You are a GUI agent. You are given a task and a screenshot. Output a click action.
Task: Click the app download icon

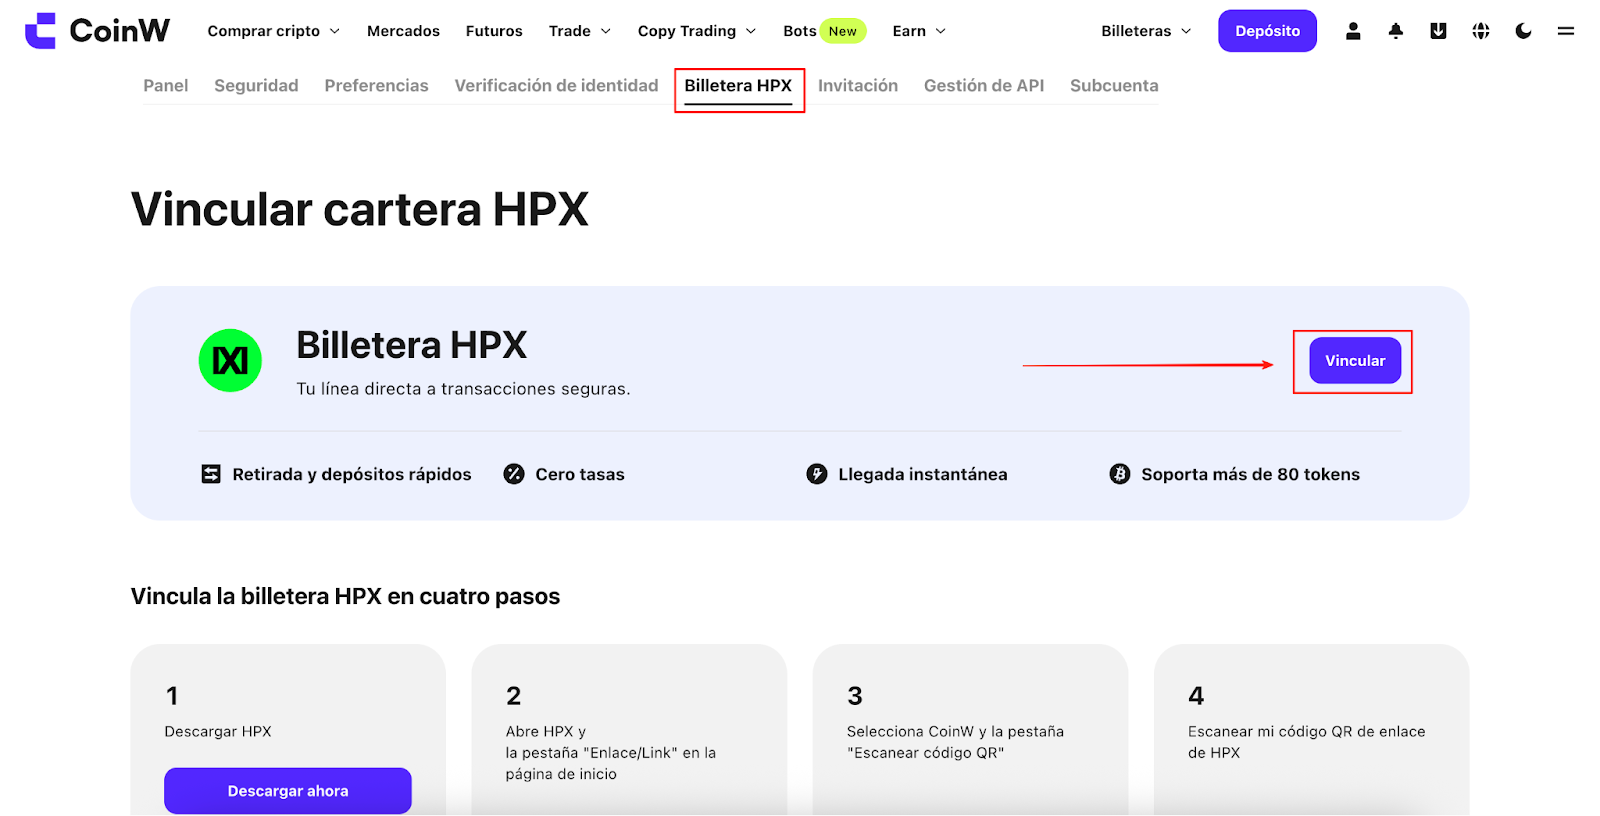click(1438, 31)
